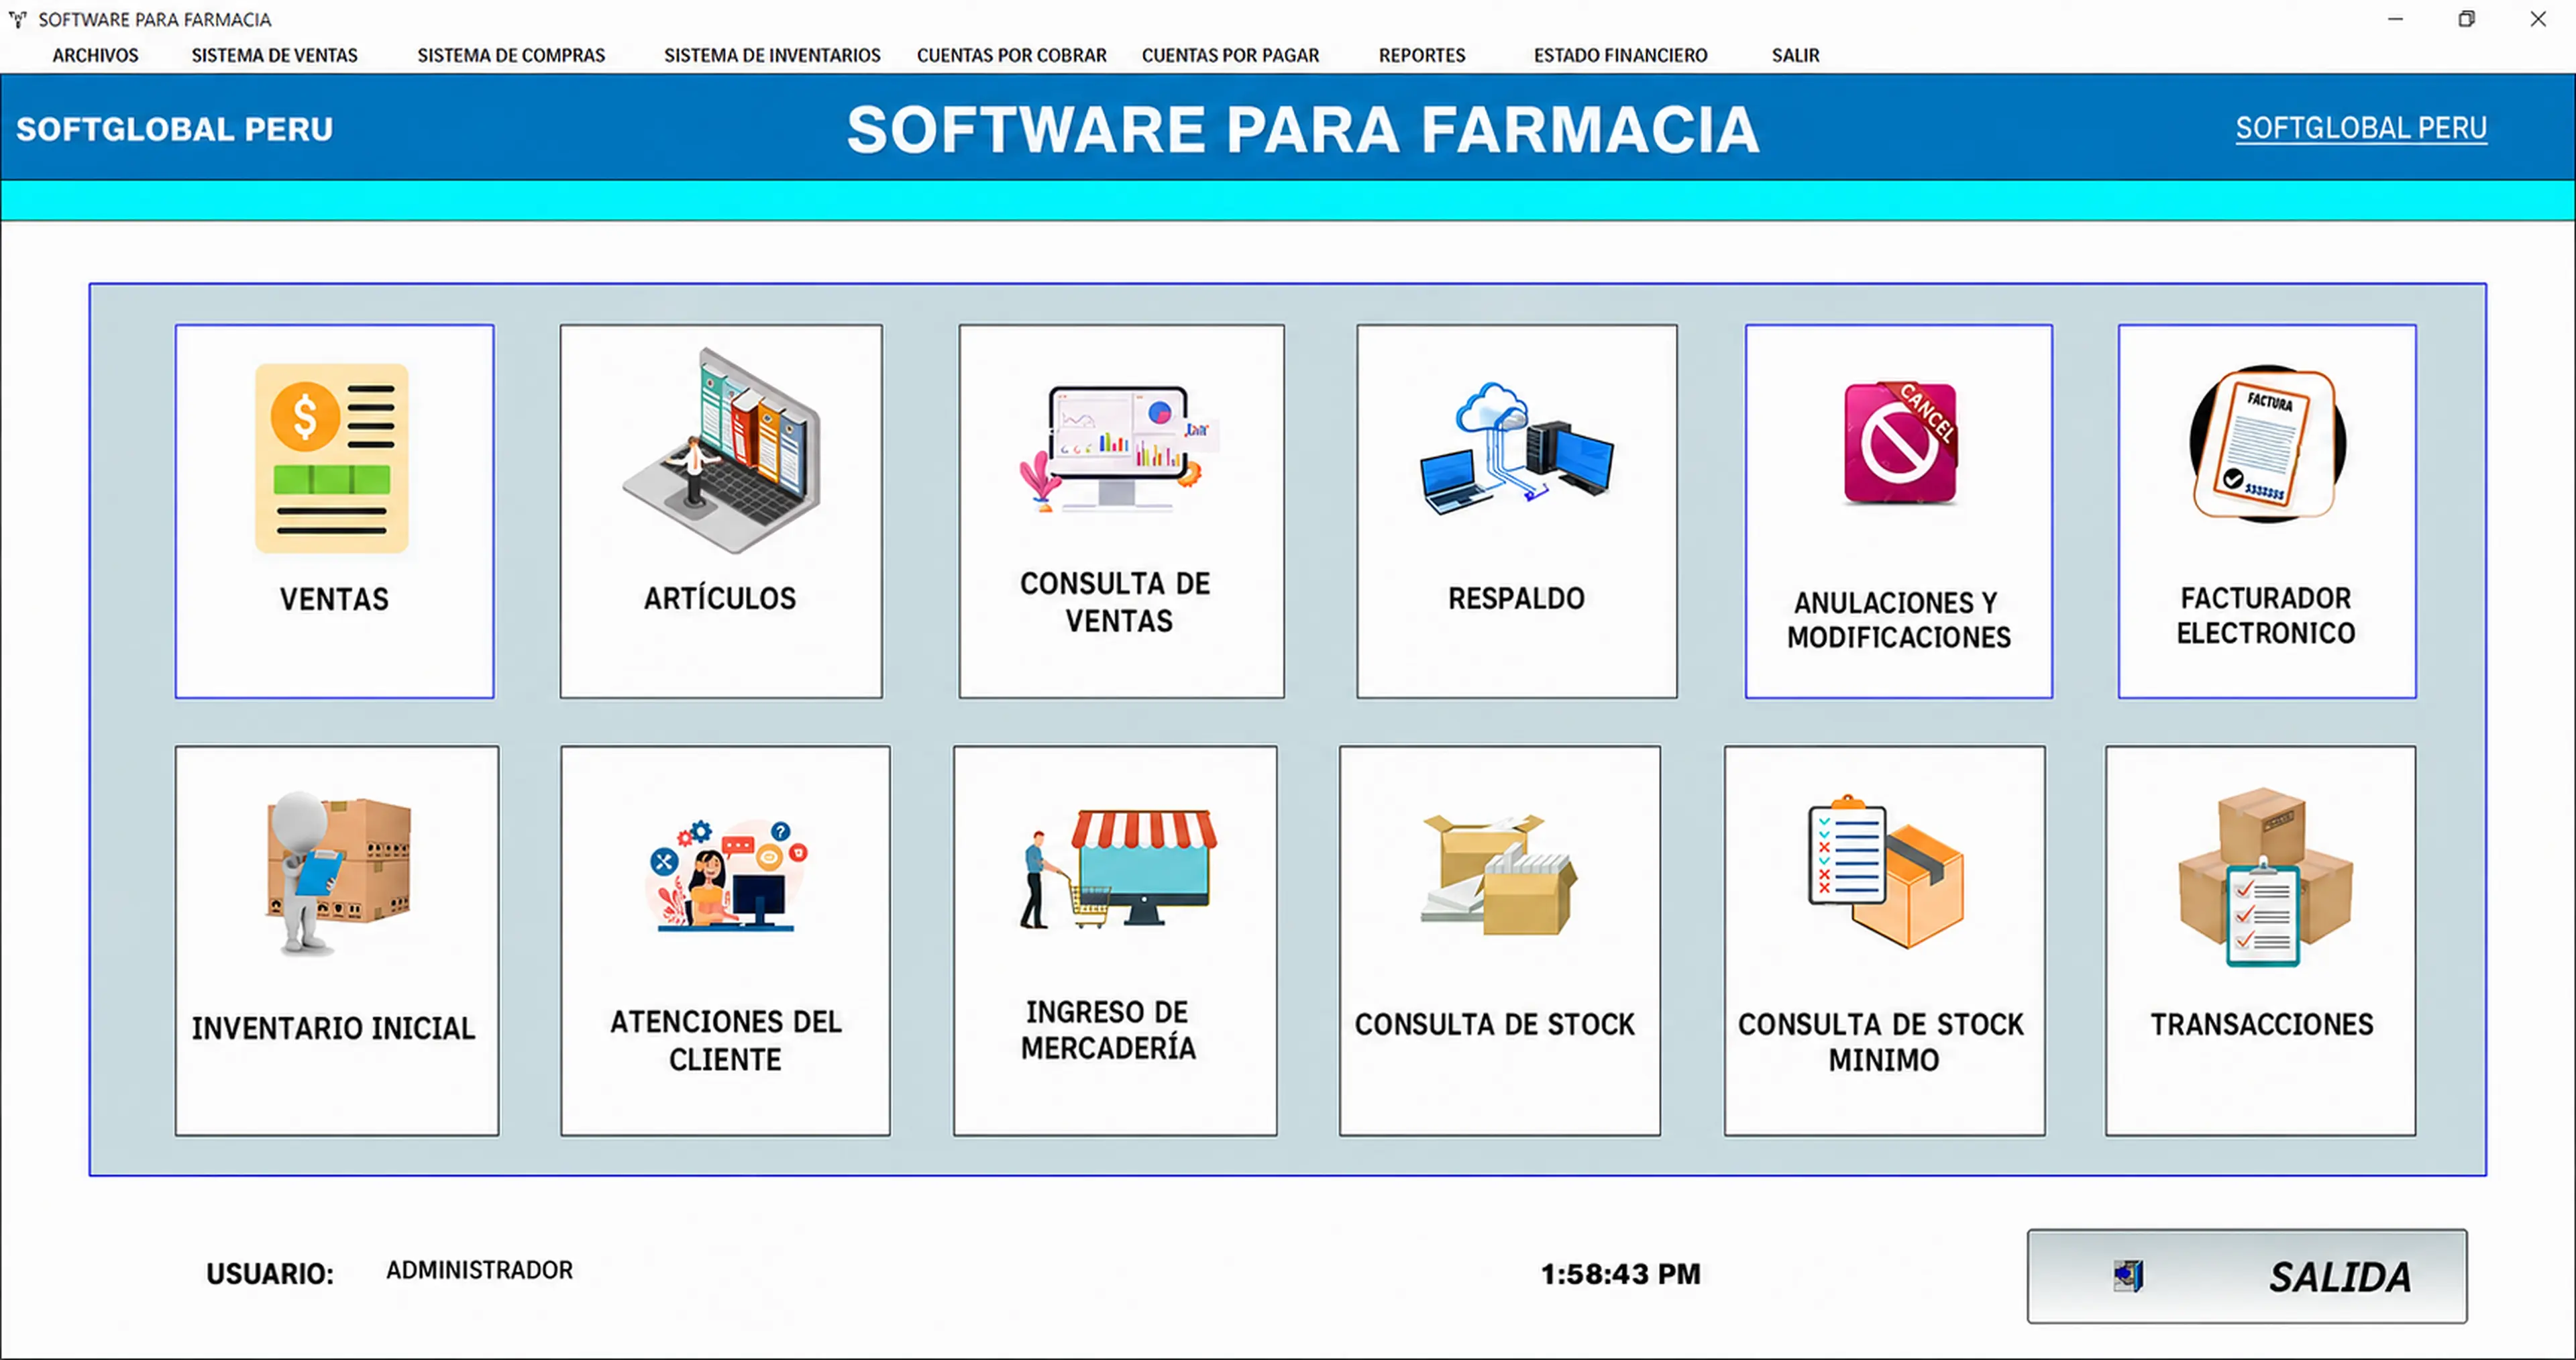Open the Reportes menu
Screen dimensions: 2576x1360
tap(1421, 55)
